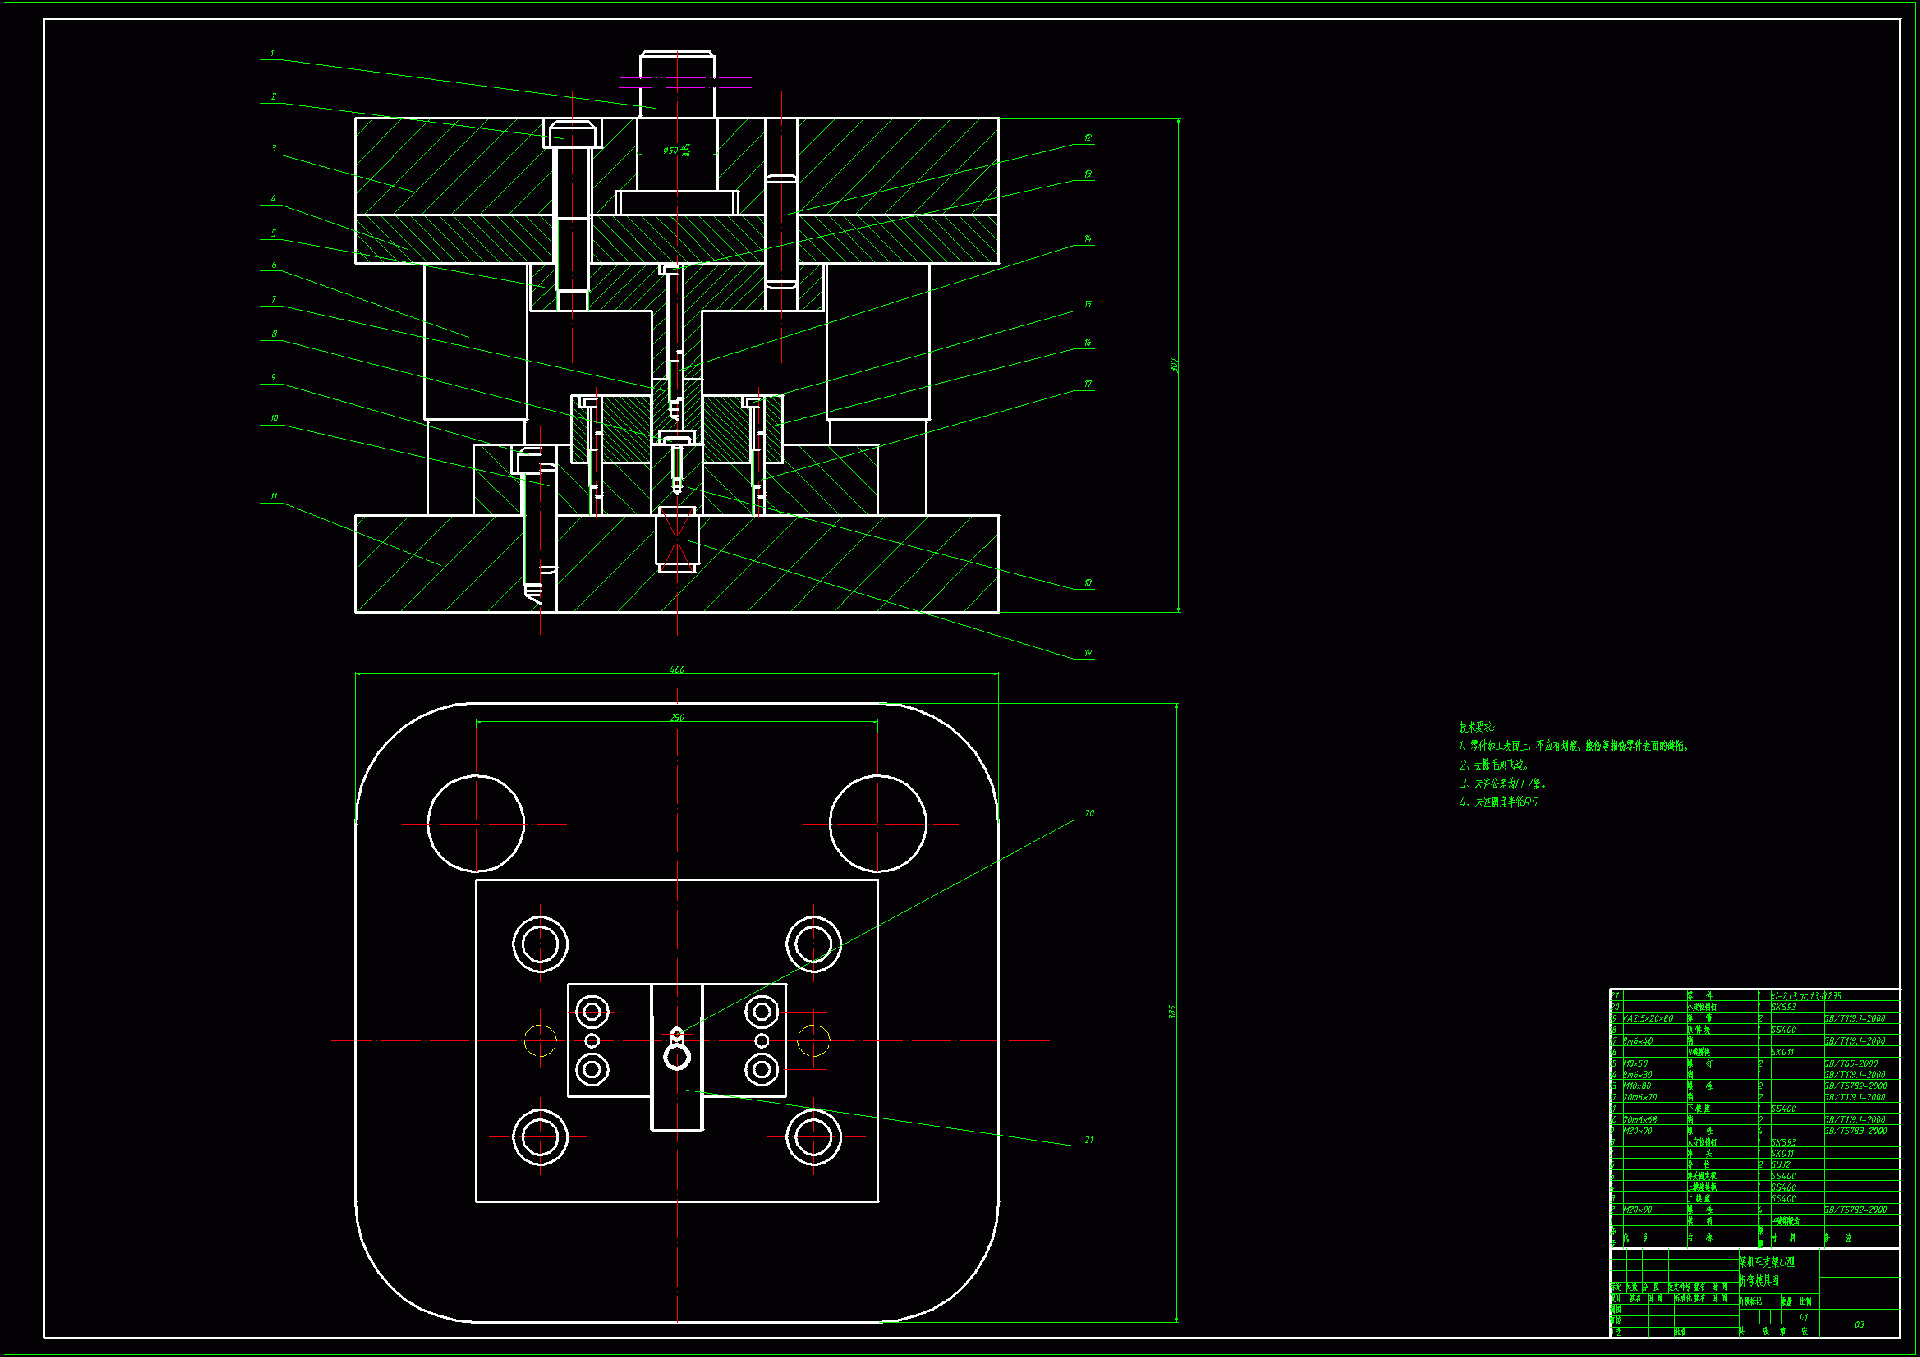Viewport: 1920px width, 1357px height.
Task: Click the lower-left concentric bolt circle
Action: pyautogui.click(x=540, y=1137)
